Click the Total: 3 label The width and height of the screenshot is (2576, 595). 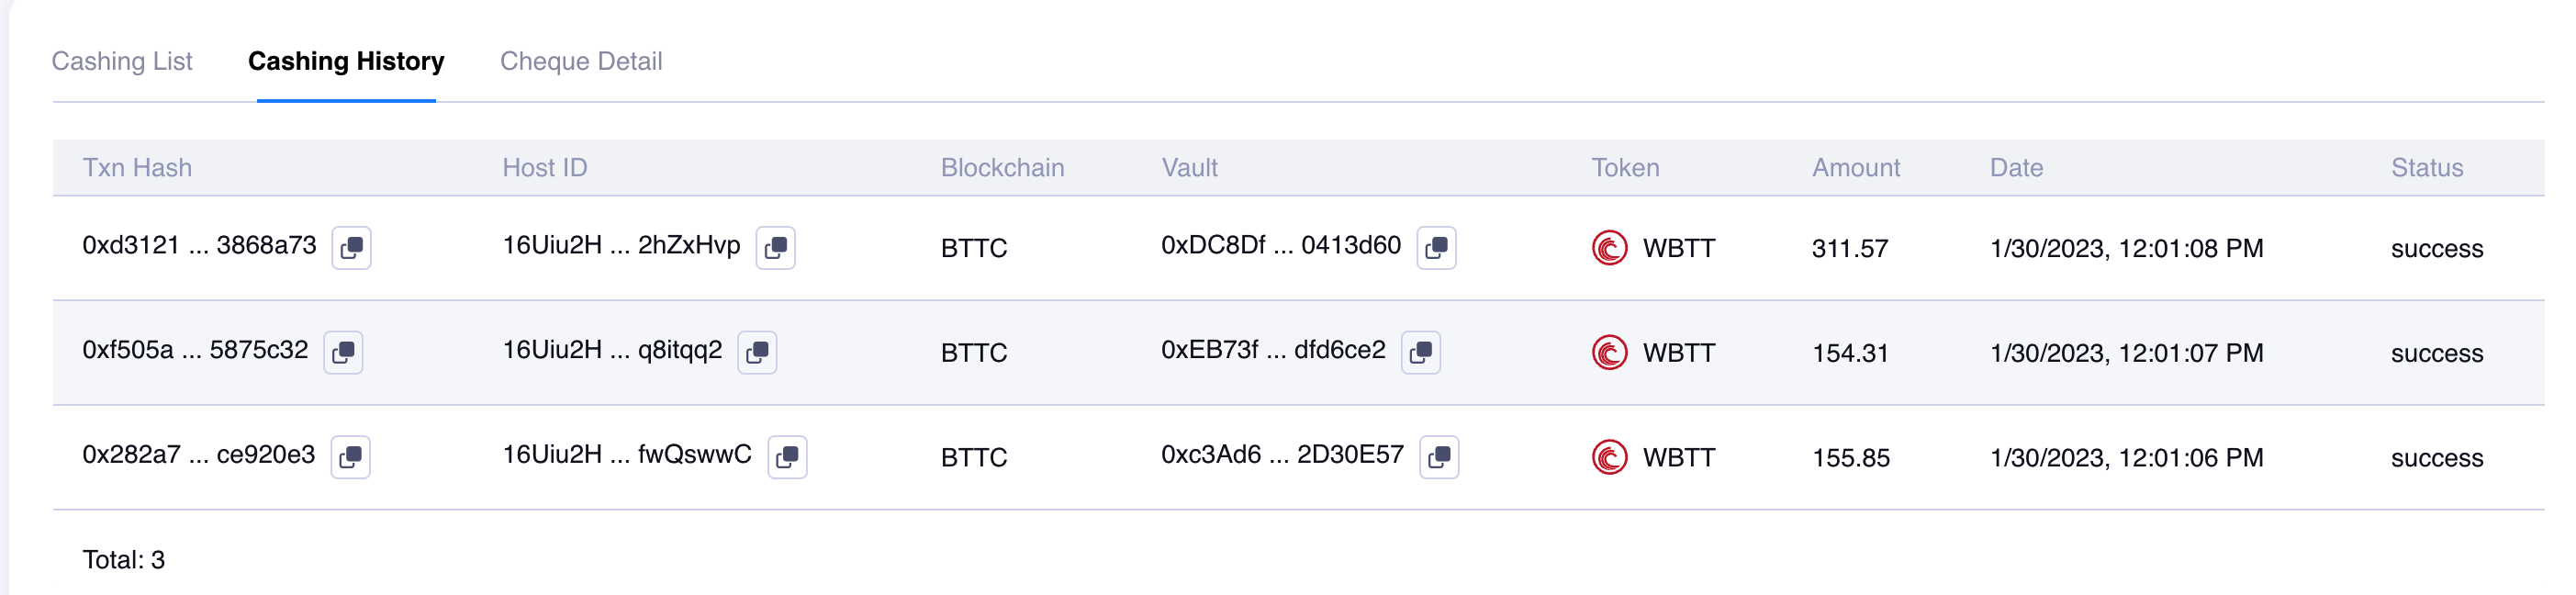tap(123, 560)
